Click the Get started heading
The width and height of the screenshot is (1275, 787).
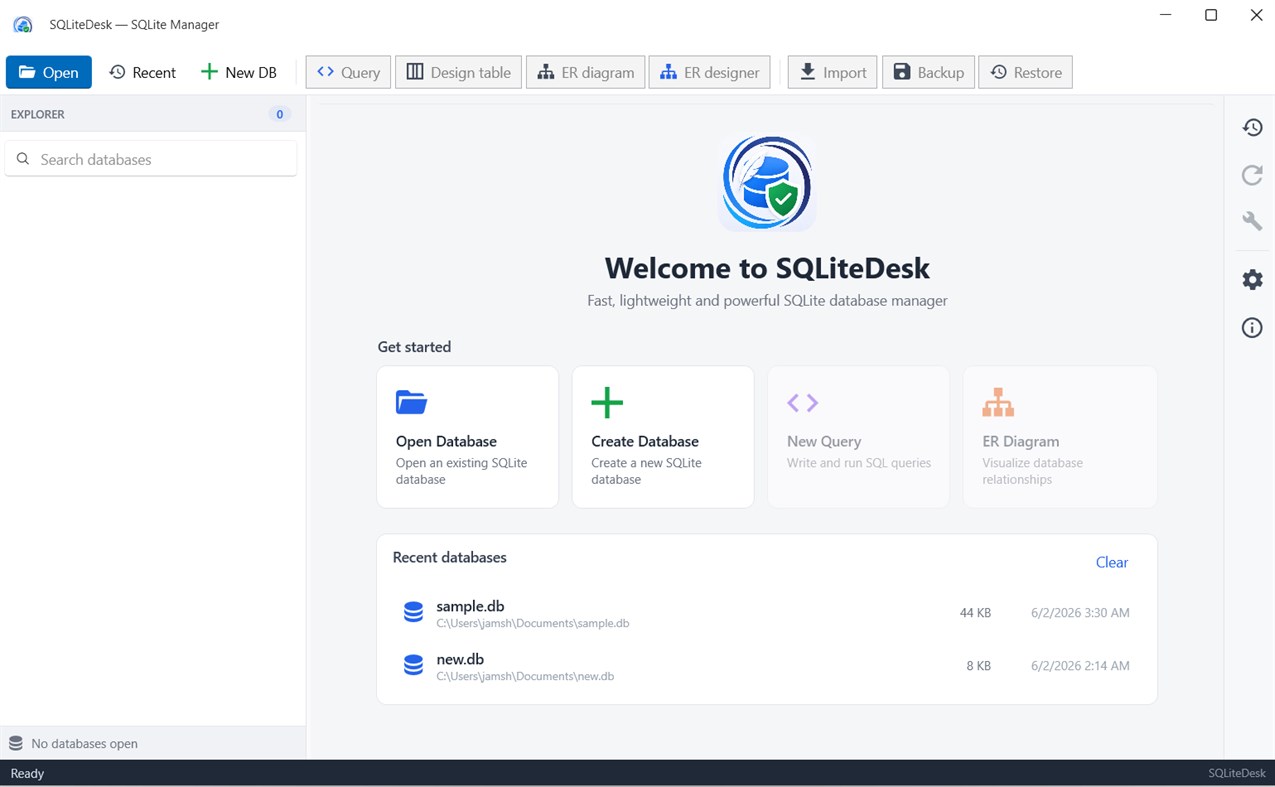click(414, 347)
